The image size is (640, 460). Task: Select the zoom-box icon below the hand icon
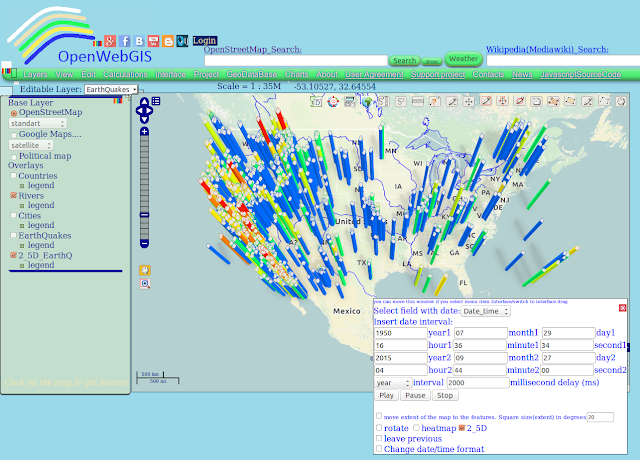[145, 283]
